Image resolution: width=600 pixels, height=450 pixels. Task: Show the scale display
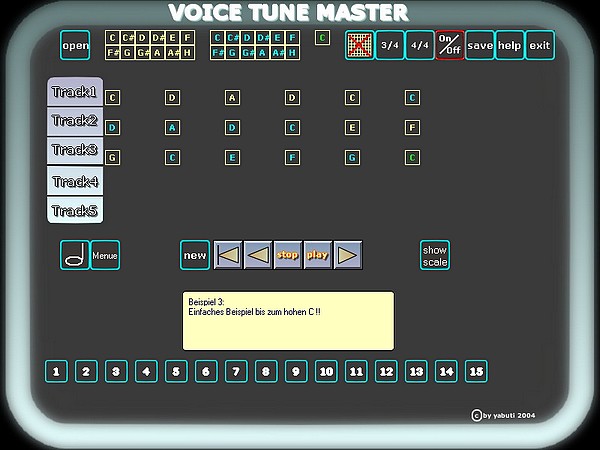point(435,255)
